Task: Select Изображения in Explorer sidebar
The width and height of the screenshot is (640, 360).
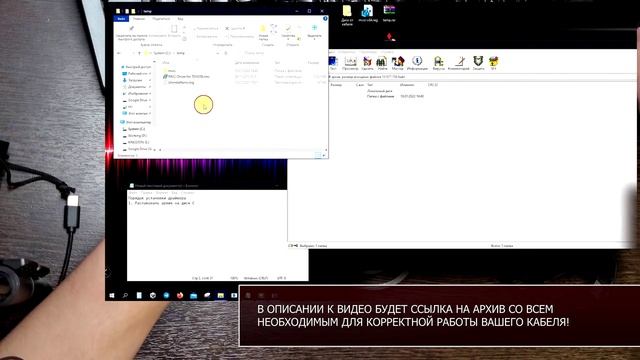Action: click(137, 93)
